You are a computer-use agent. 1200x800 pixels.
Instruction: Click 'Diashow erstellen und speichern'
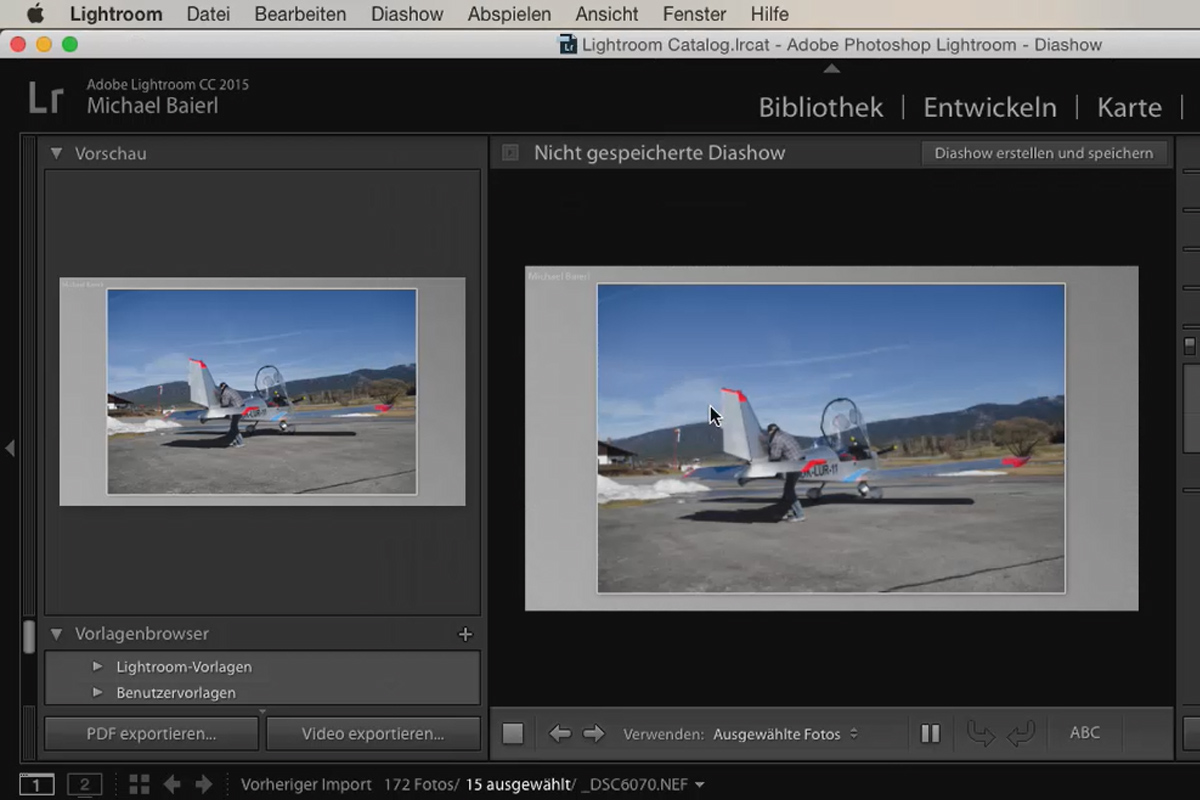coord(1044,153)
